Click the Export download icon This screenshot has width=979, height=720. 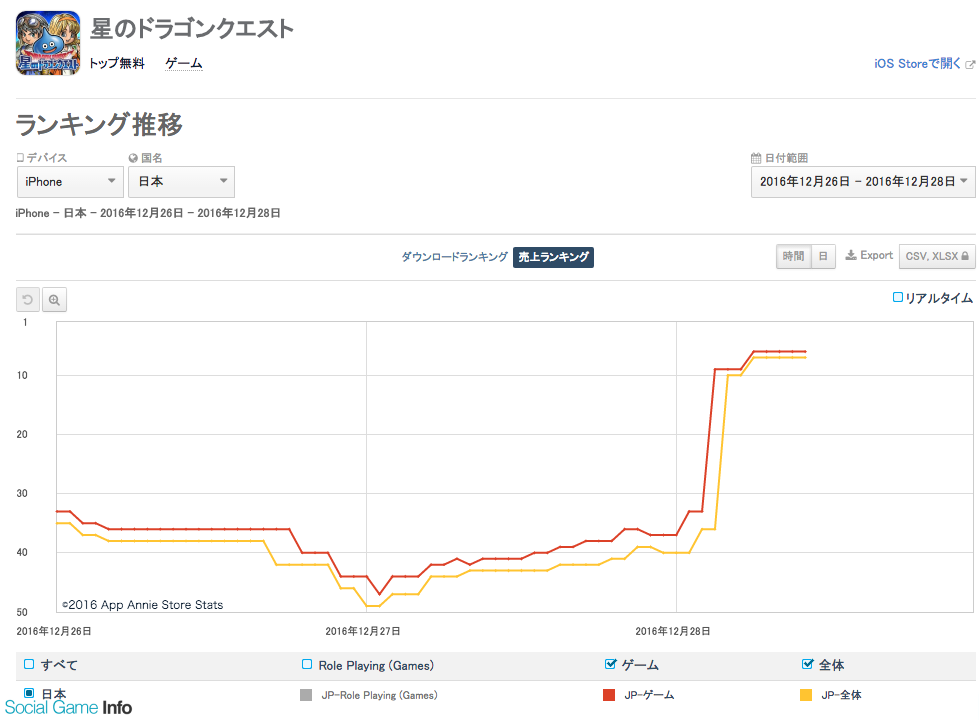850,255
